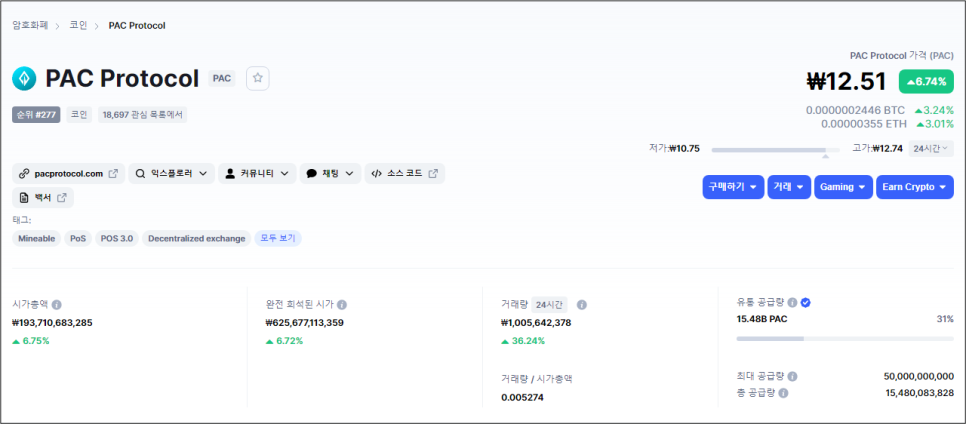
Task: Open the Gaming dropdown button
Action: [x=843, y=187]
